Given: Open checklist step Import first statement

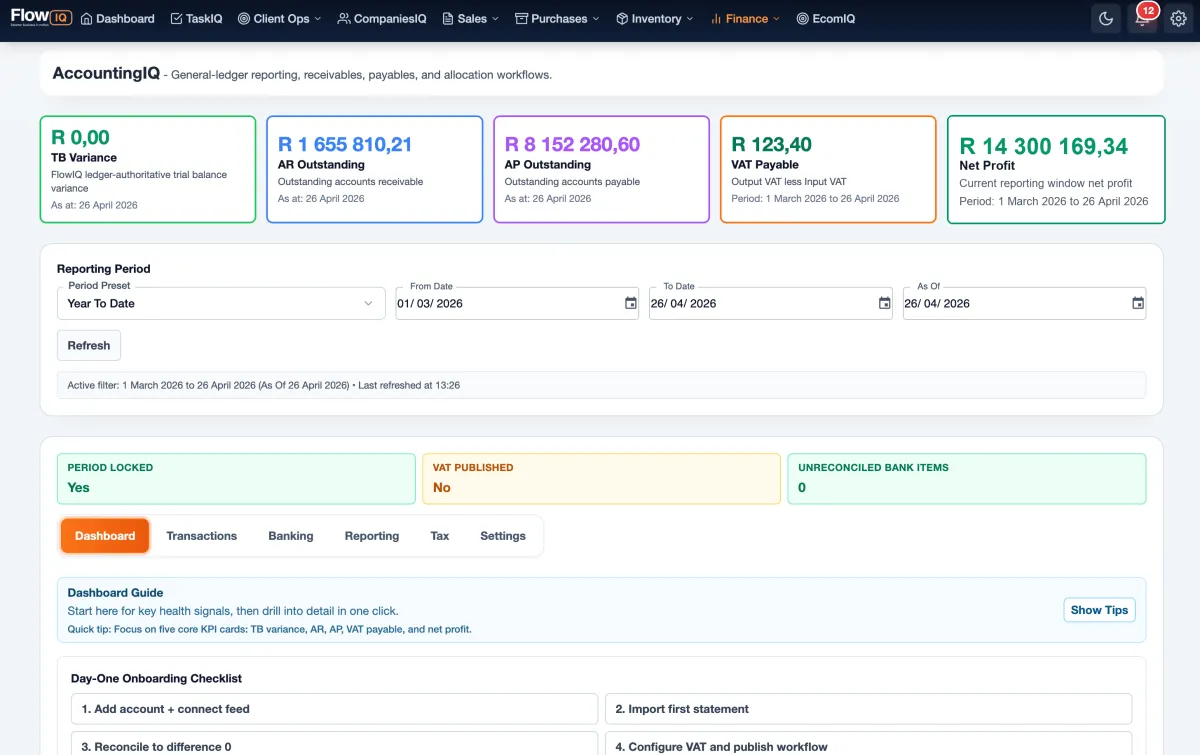Looking at the screenshot, I should (869, 709).
